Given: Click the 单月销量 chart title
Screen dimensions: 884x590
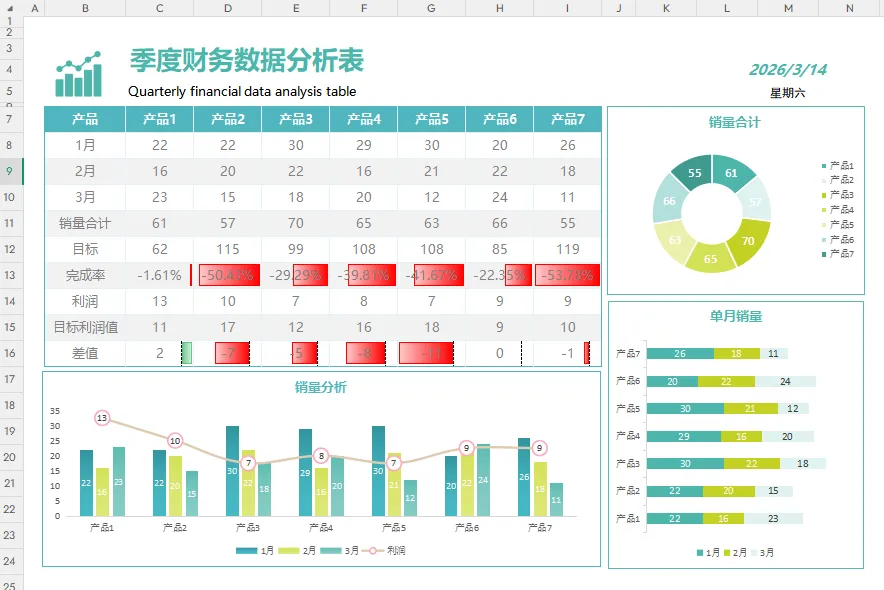Looking at the screenshot, I should [x=736, y=316].
